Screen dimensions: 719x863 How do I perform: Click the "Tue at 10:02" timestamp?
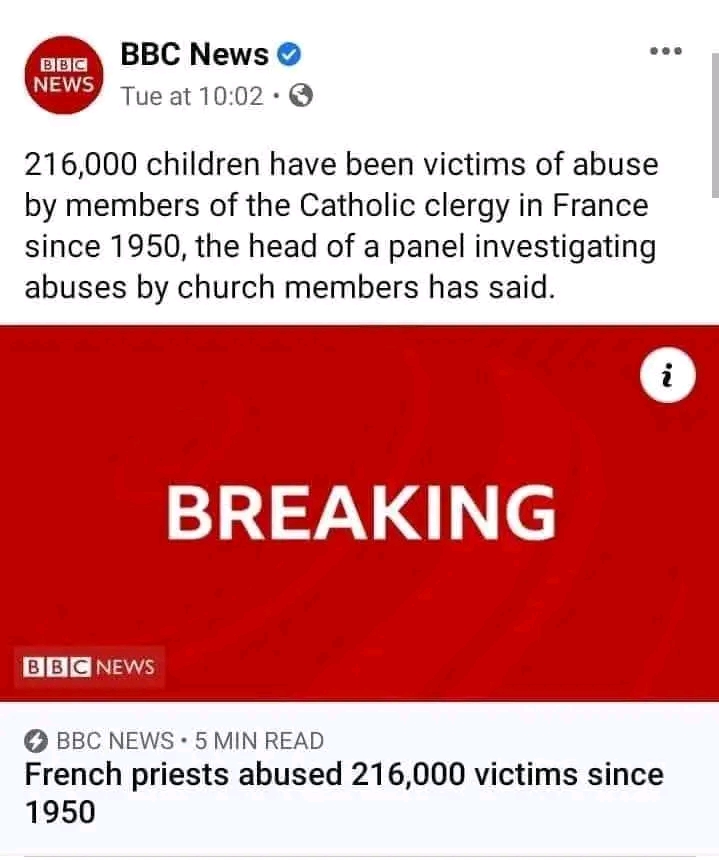[x=192, y=97]
